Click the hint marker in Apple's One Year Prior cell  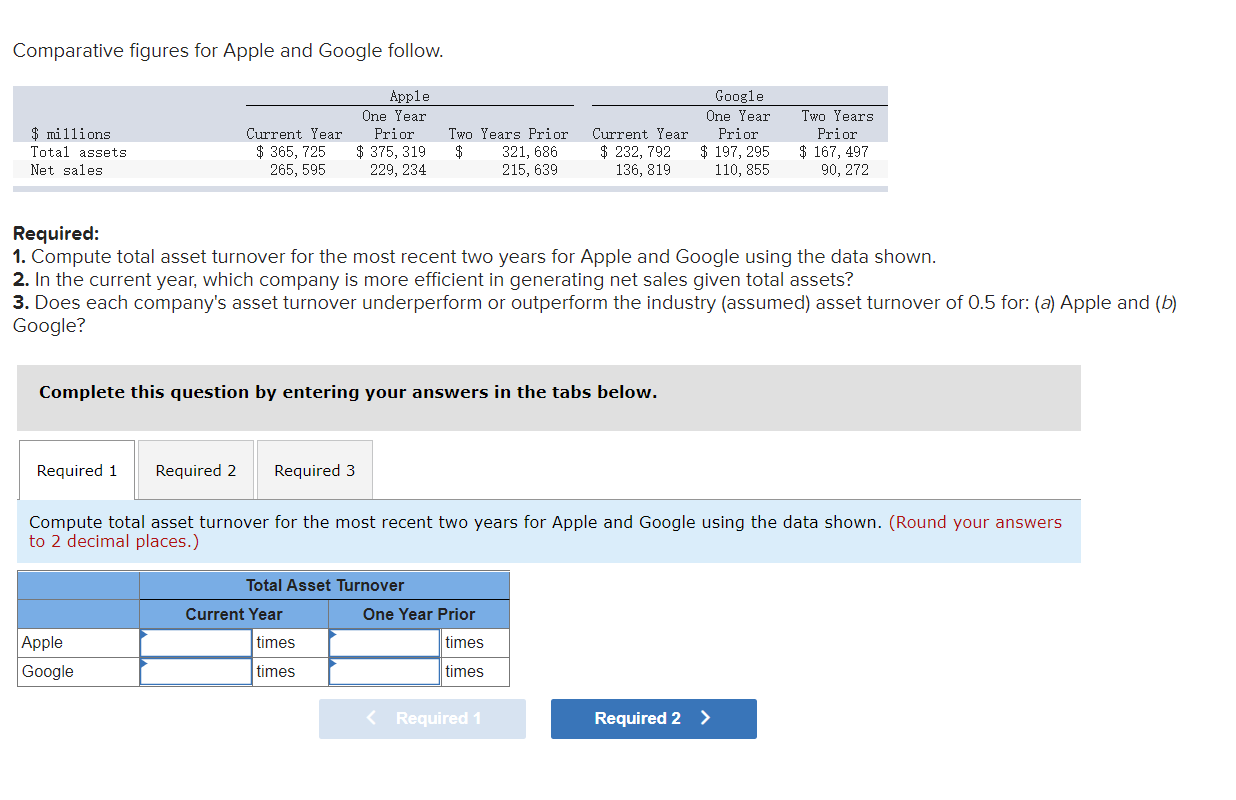[334, 636]
